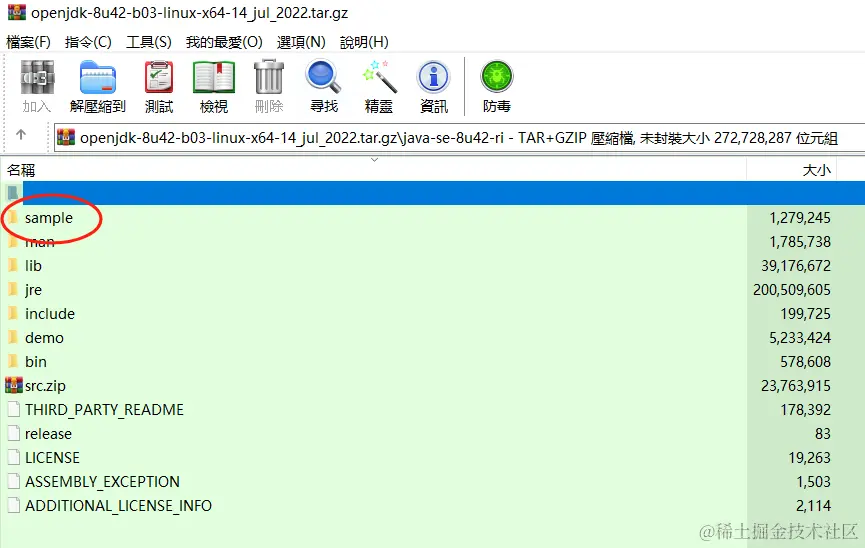Select the bin folder icon
This screenshot has height=548, width=865.
[13, 361]
